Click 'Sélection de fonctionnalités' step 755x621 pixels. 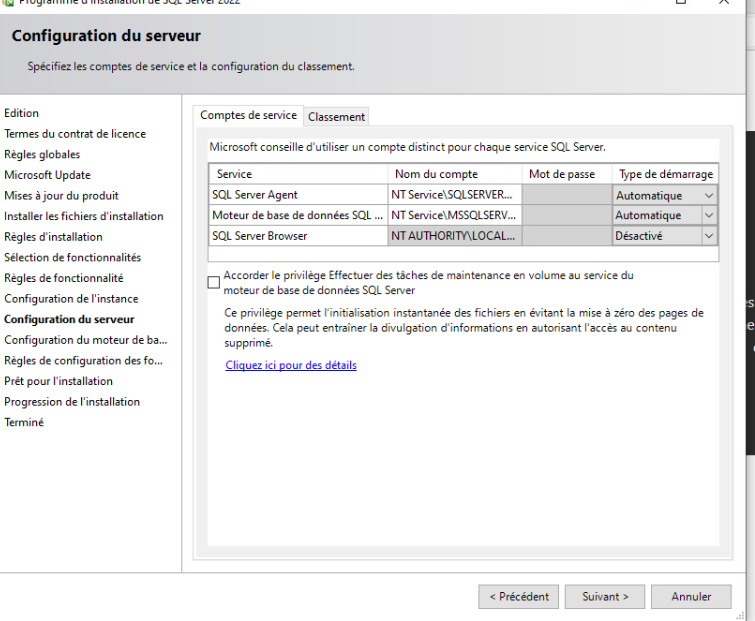(x=72, y=258)
